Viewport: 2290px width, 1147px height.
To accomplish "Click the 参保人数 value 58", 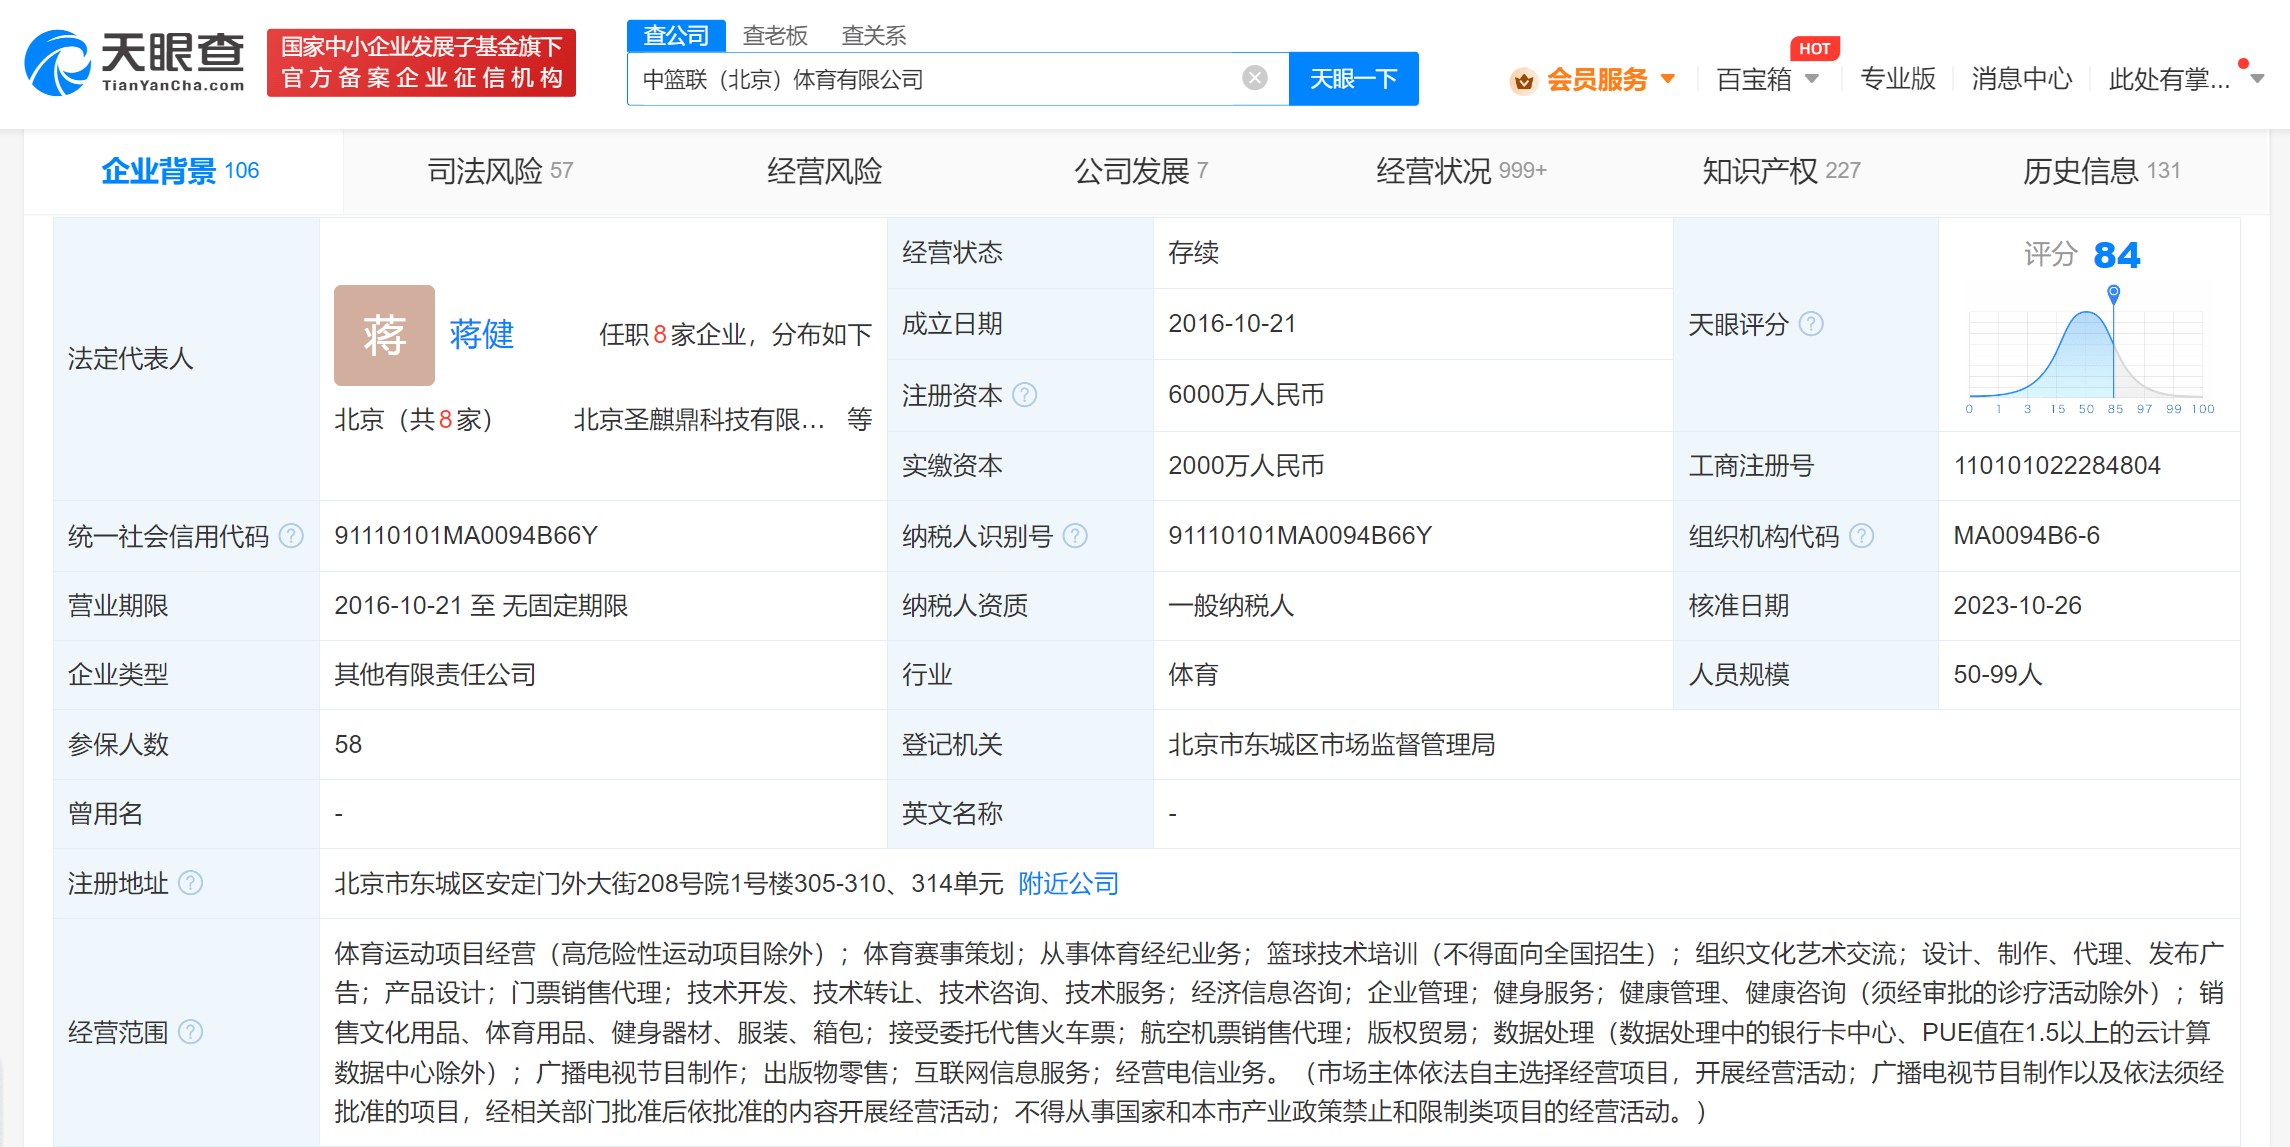I will pos(348,745).
